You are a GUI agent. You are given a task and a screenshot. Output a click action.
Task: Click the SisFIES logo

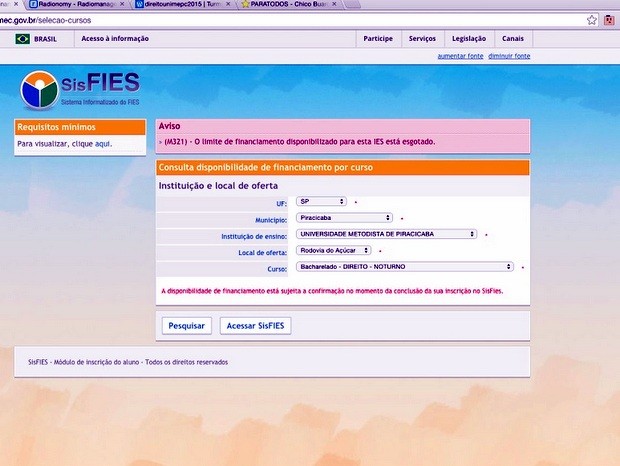click(80, 89)
